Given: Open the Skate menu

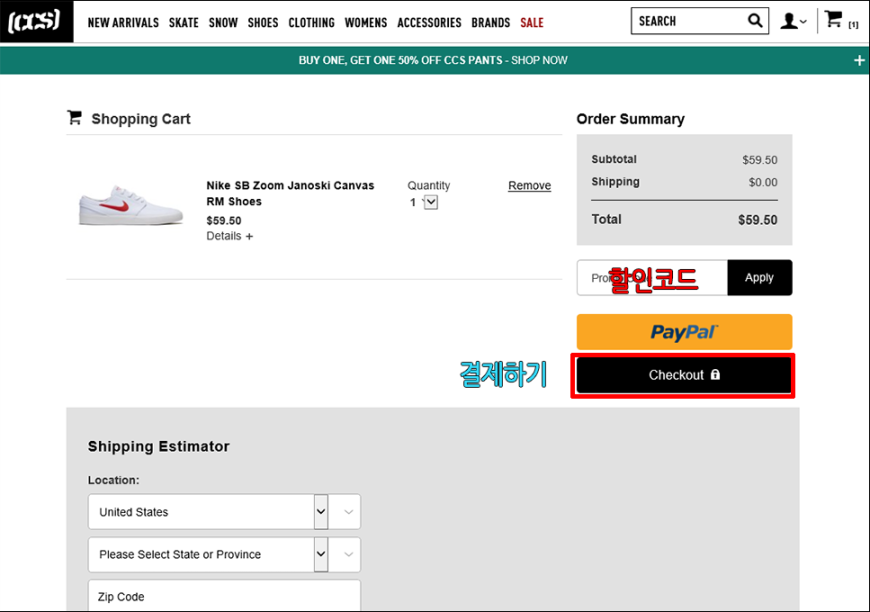Looking at the screenshot, I should tap(184, 23).
